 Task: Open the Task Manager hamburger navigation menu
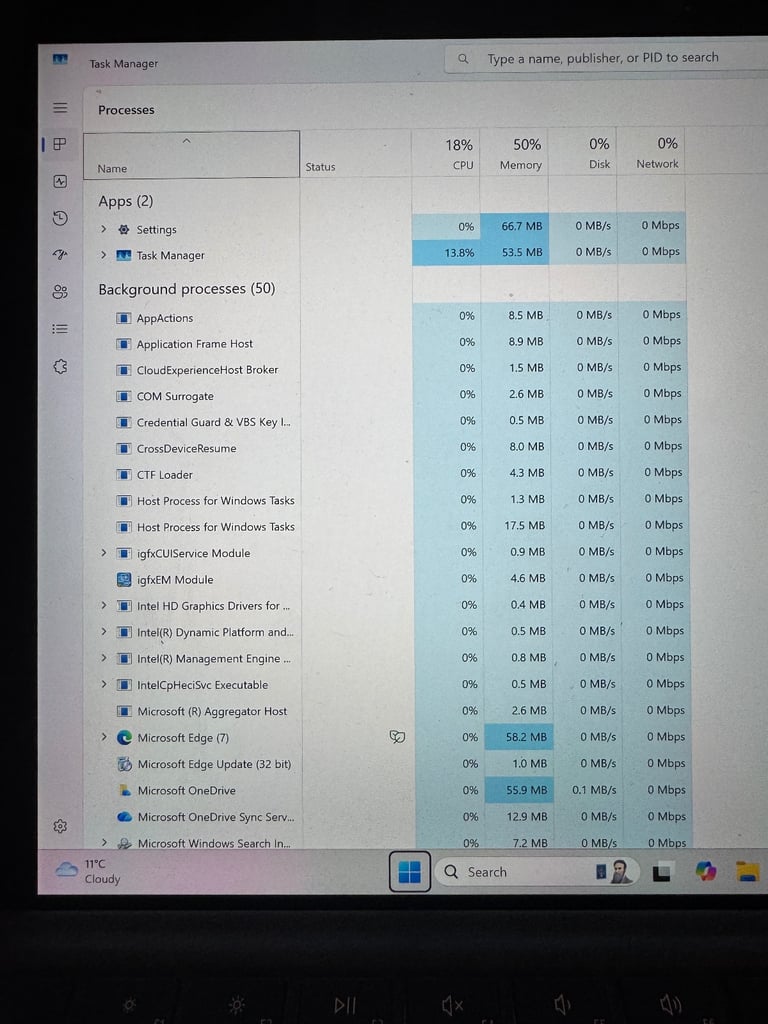coord(60,108)
